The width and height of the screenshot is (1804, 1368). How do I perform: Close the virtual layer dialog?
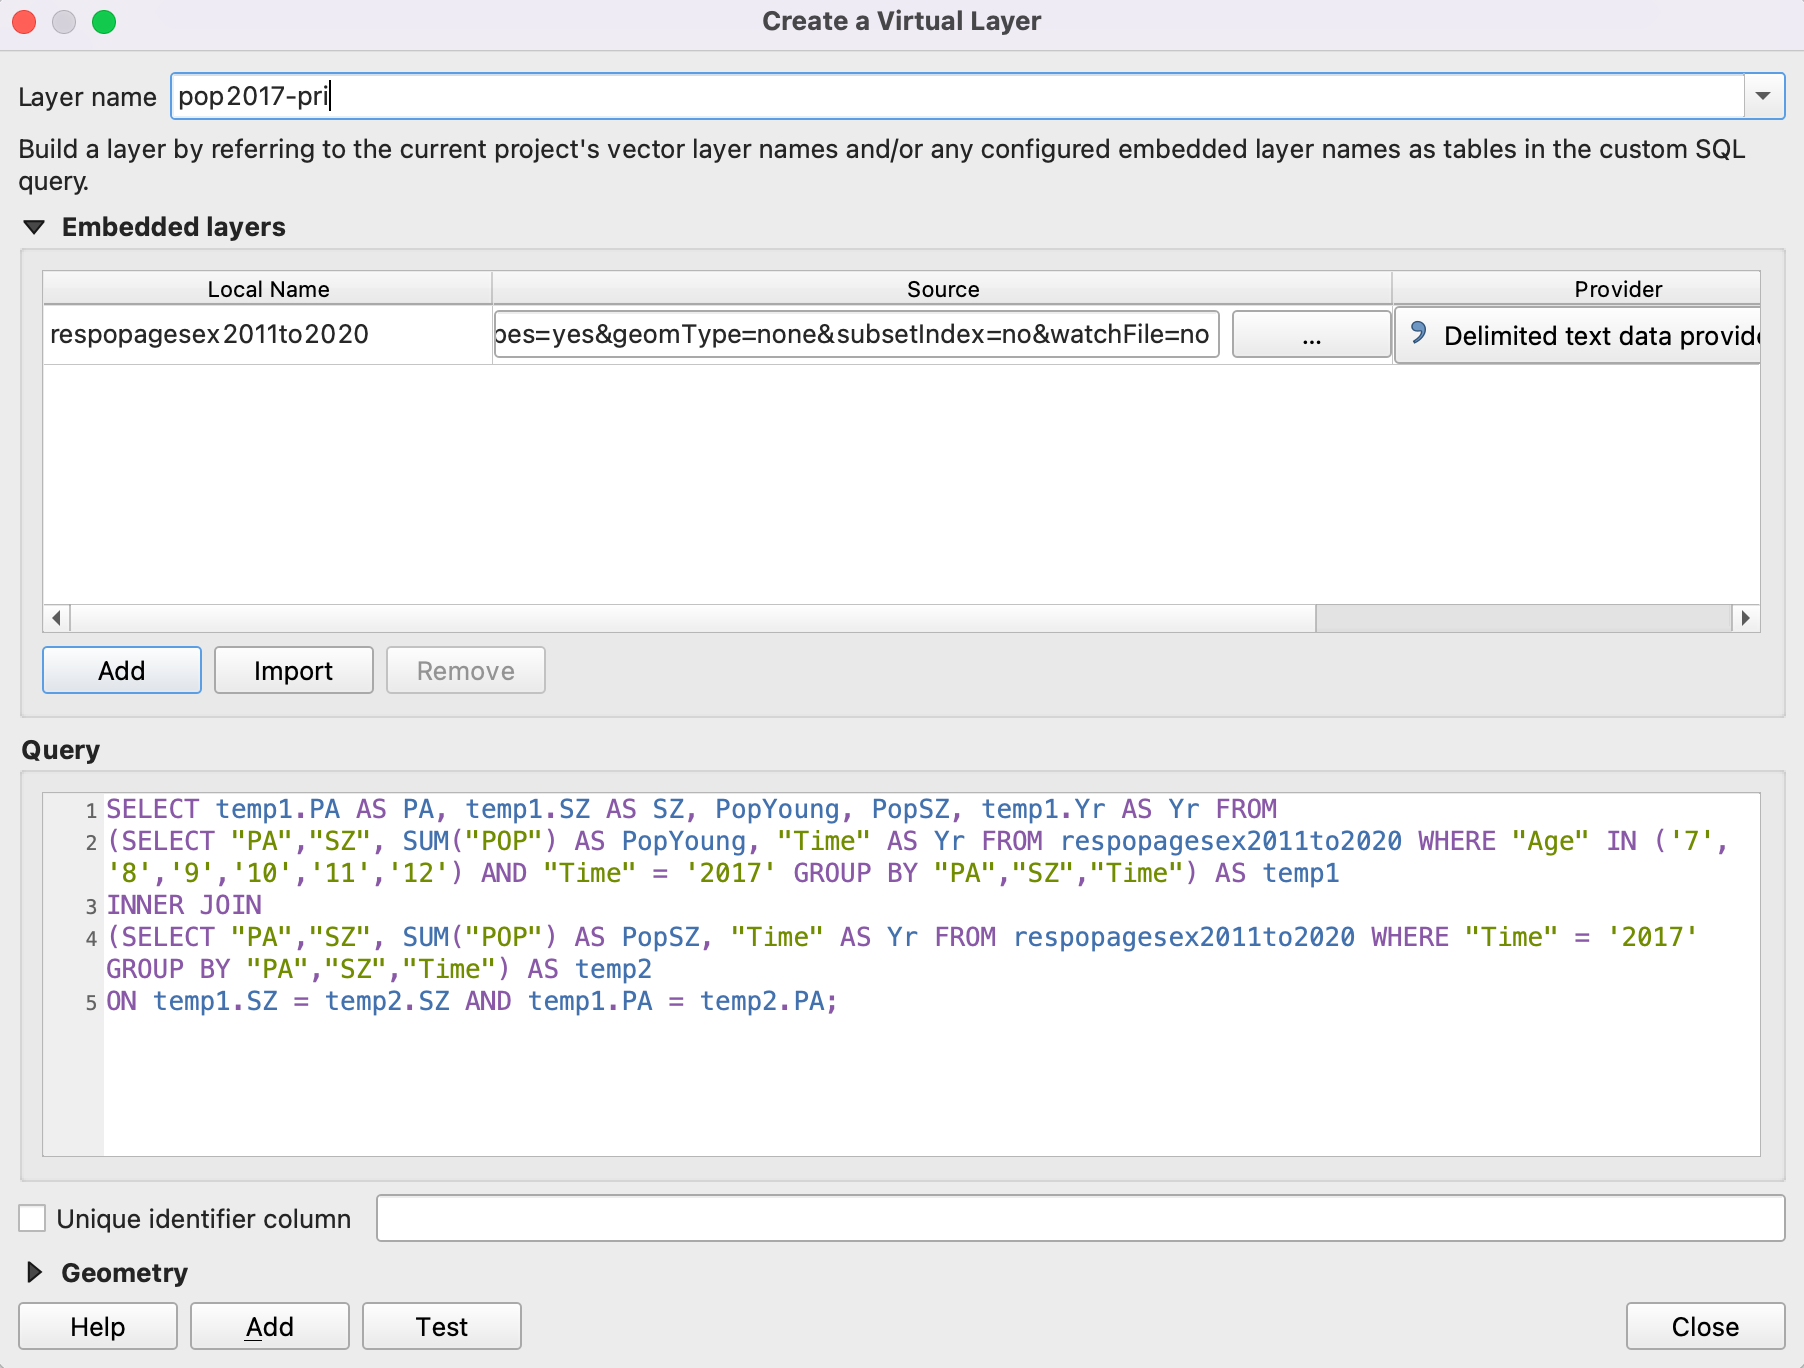(x=1704, y=1326)
